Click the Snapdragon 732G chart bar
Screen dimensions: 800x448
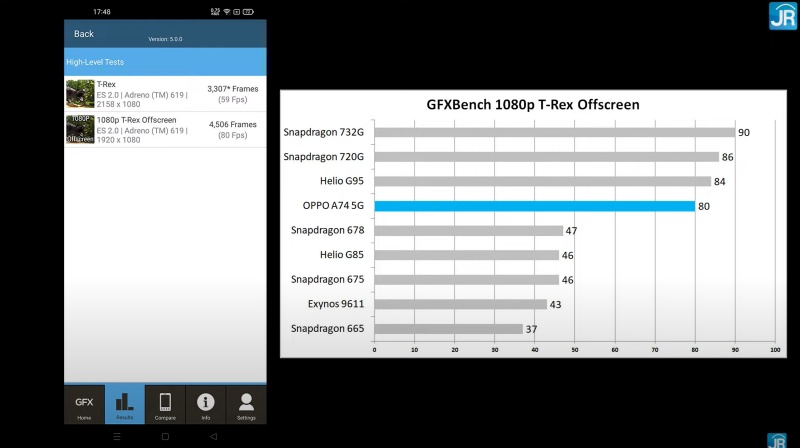click(554, 132)
